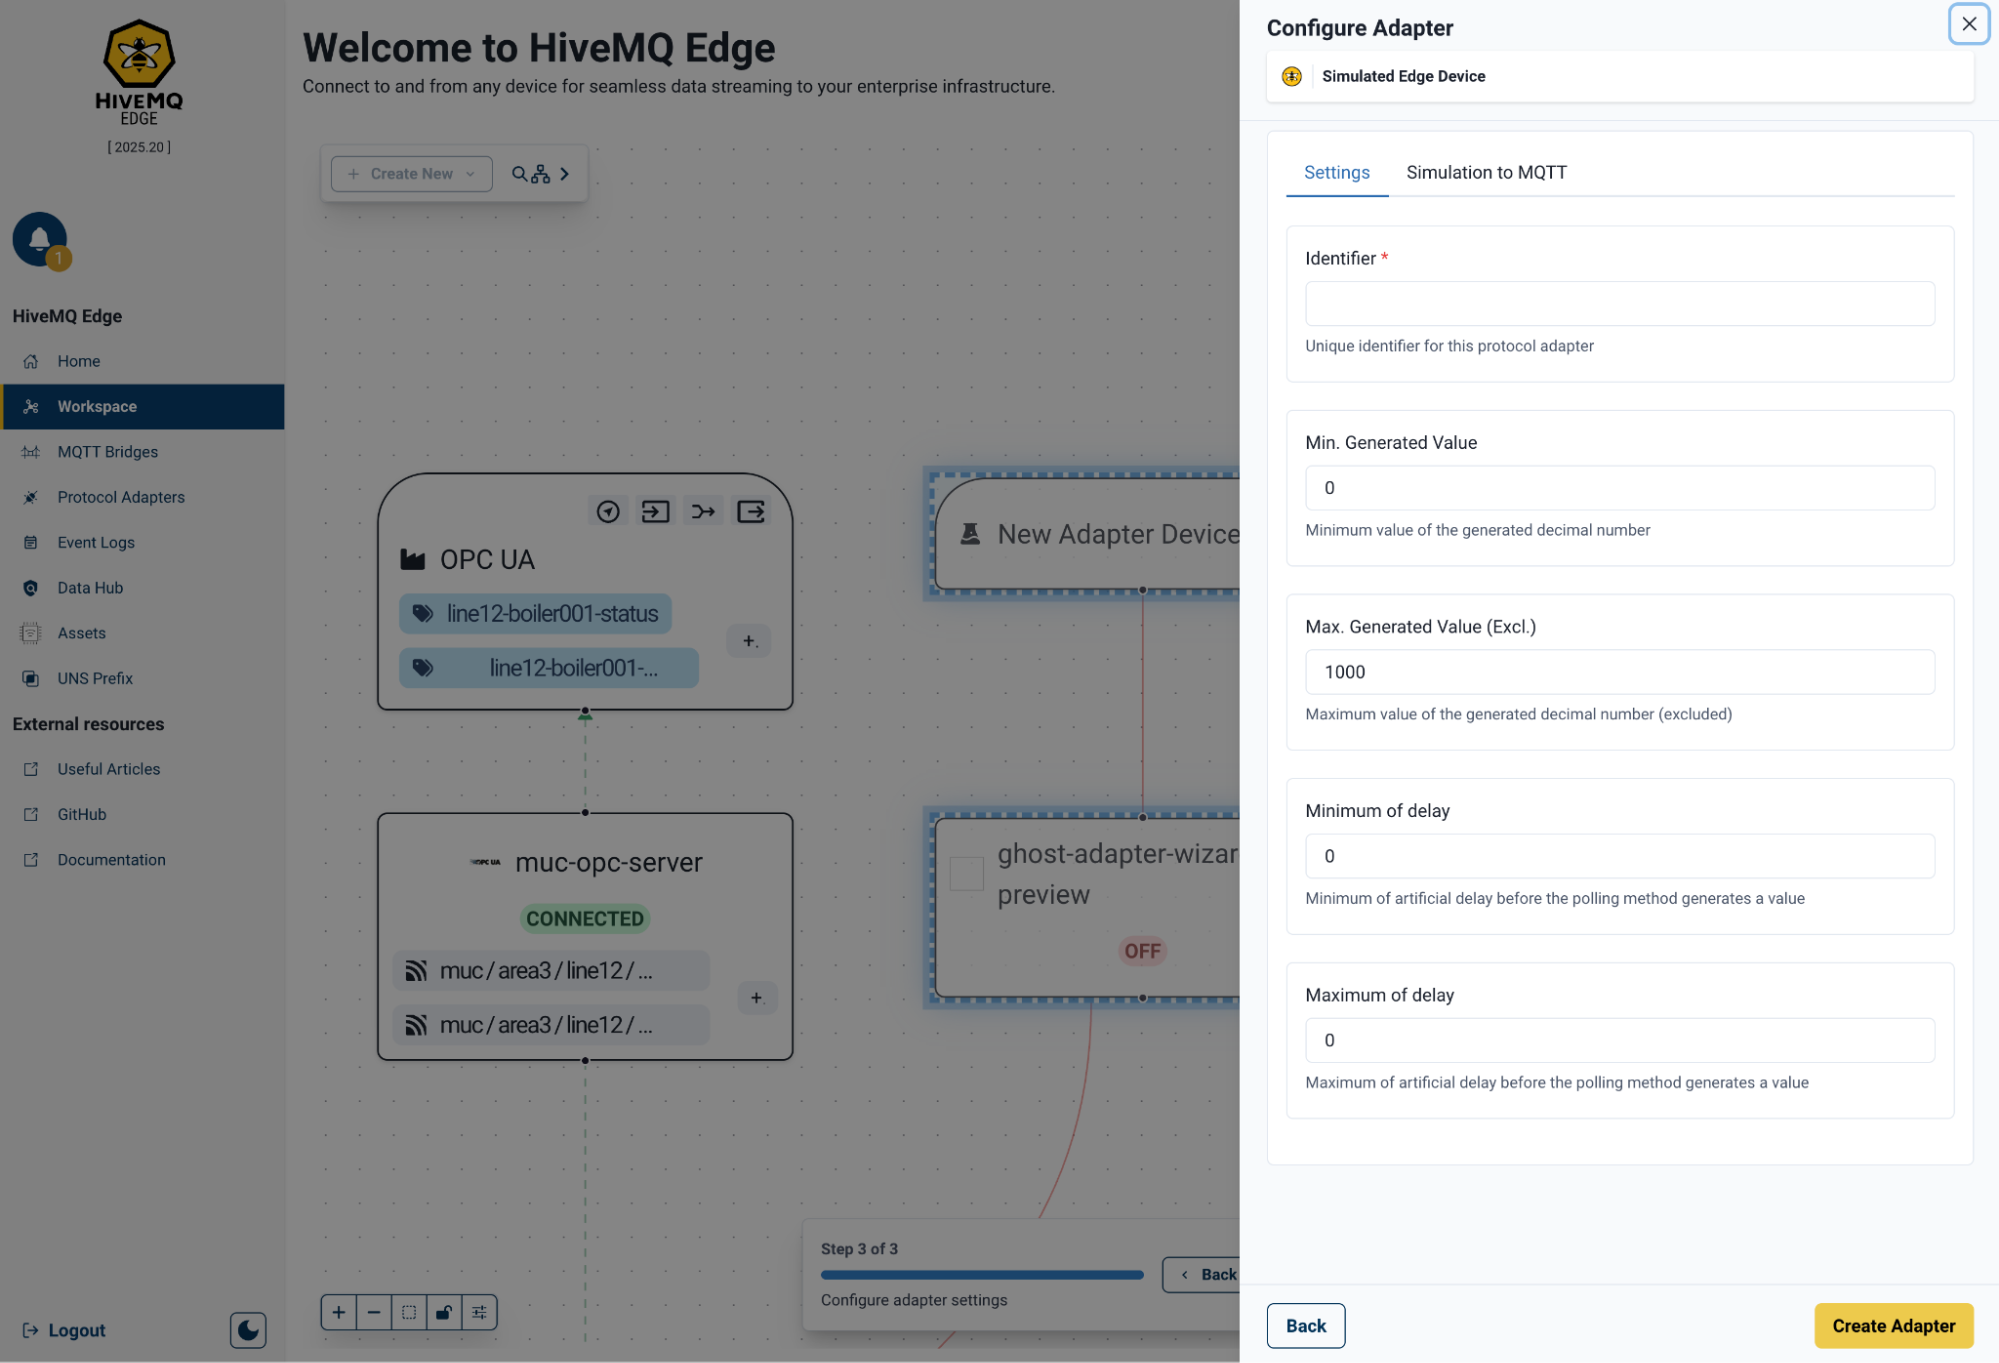The width and height of the screenshot is (1999, 1363).
Task: Click the canvas lock toggle icon
Action: coord(443,1312)
